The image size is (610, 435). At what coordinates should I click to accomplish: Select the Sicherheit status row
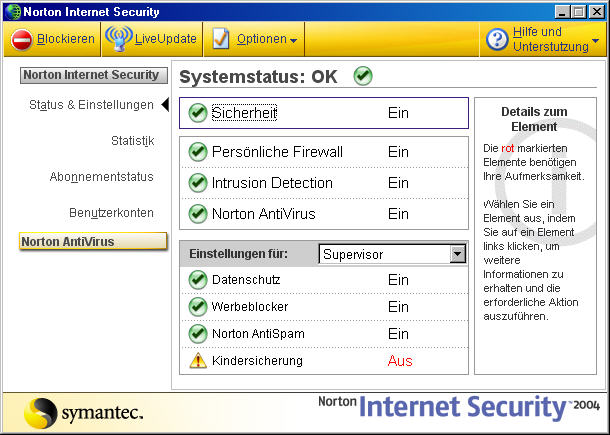click(324, 113)
